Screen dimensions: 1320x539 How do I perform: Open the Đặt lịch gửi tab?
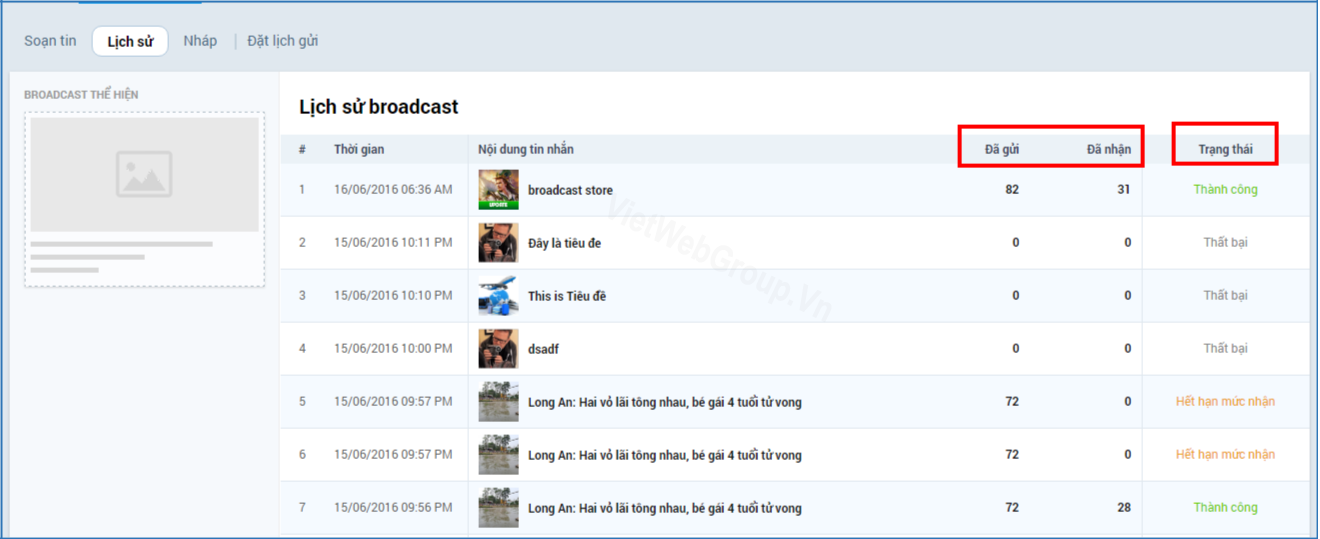[283, 41]
